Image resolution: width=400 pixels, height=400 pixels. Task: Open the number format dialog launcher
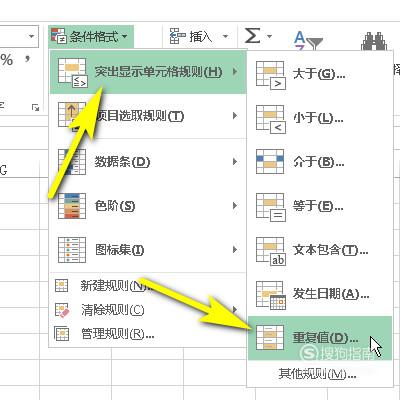[35, 107]
